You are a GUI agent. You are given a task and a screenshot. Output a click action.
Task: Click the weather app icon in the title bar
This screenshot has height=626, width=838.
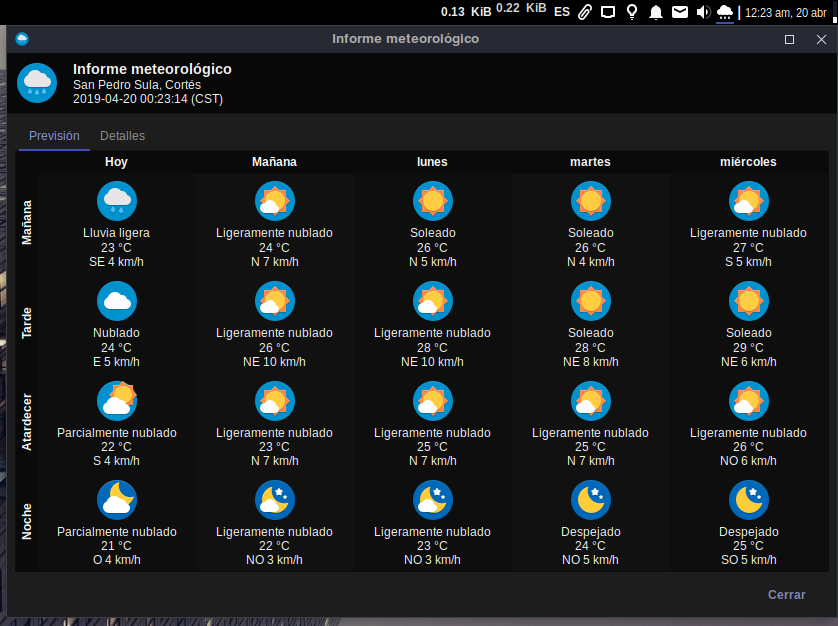[x=22, y=39]
